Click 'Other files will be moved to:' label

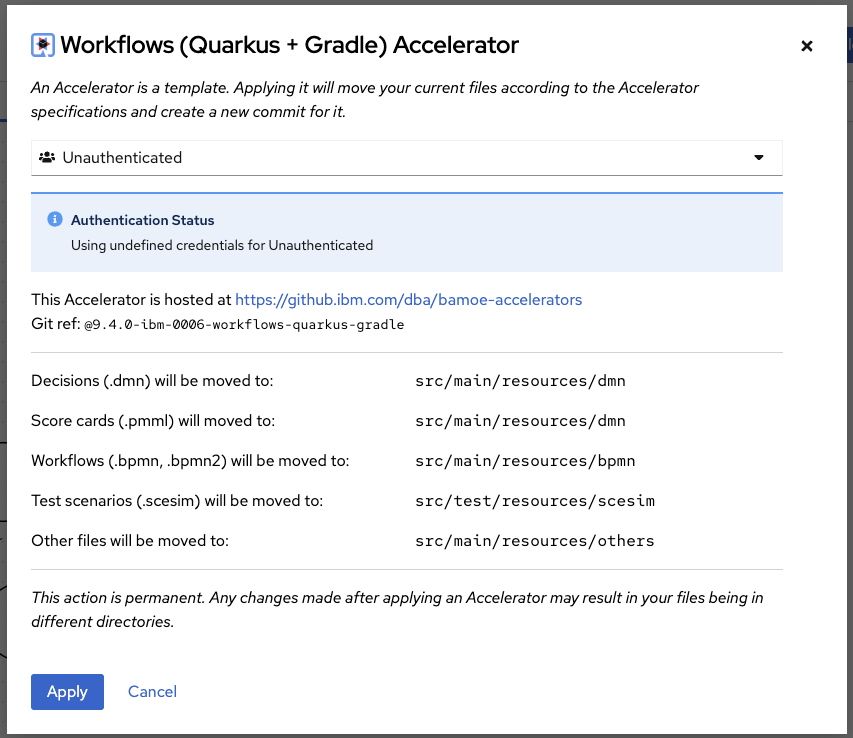pyautogui.click(x=130, y=541)
